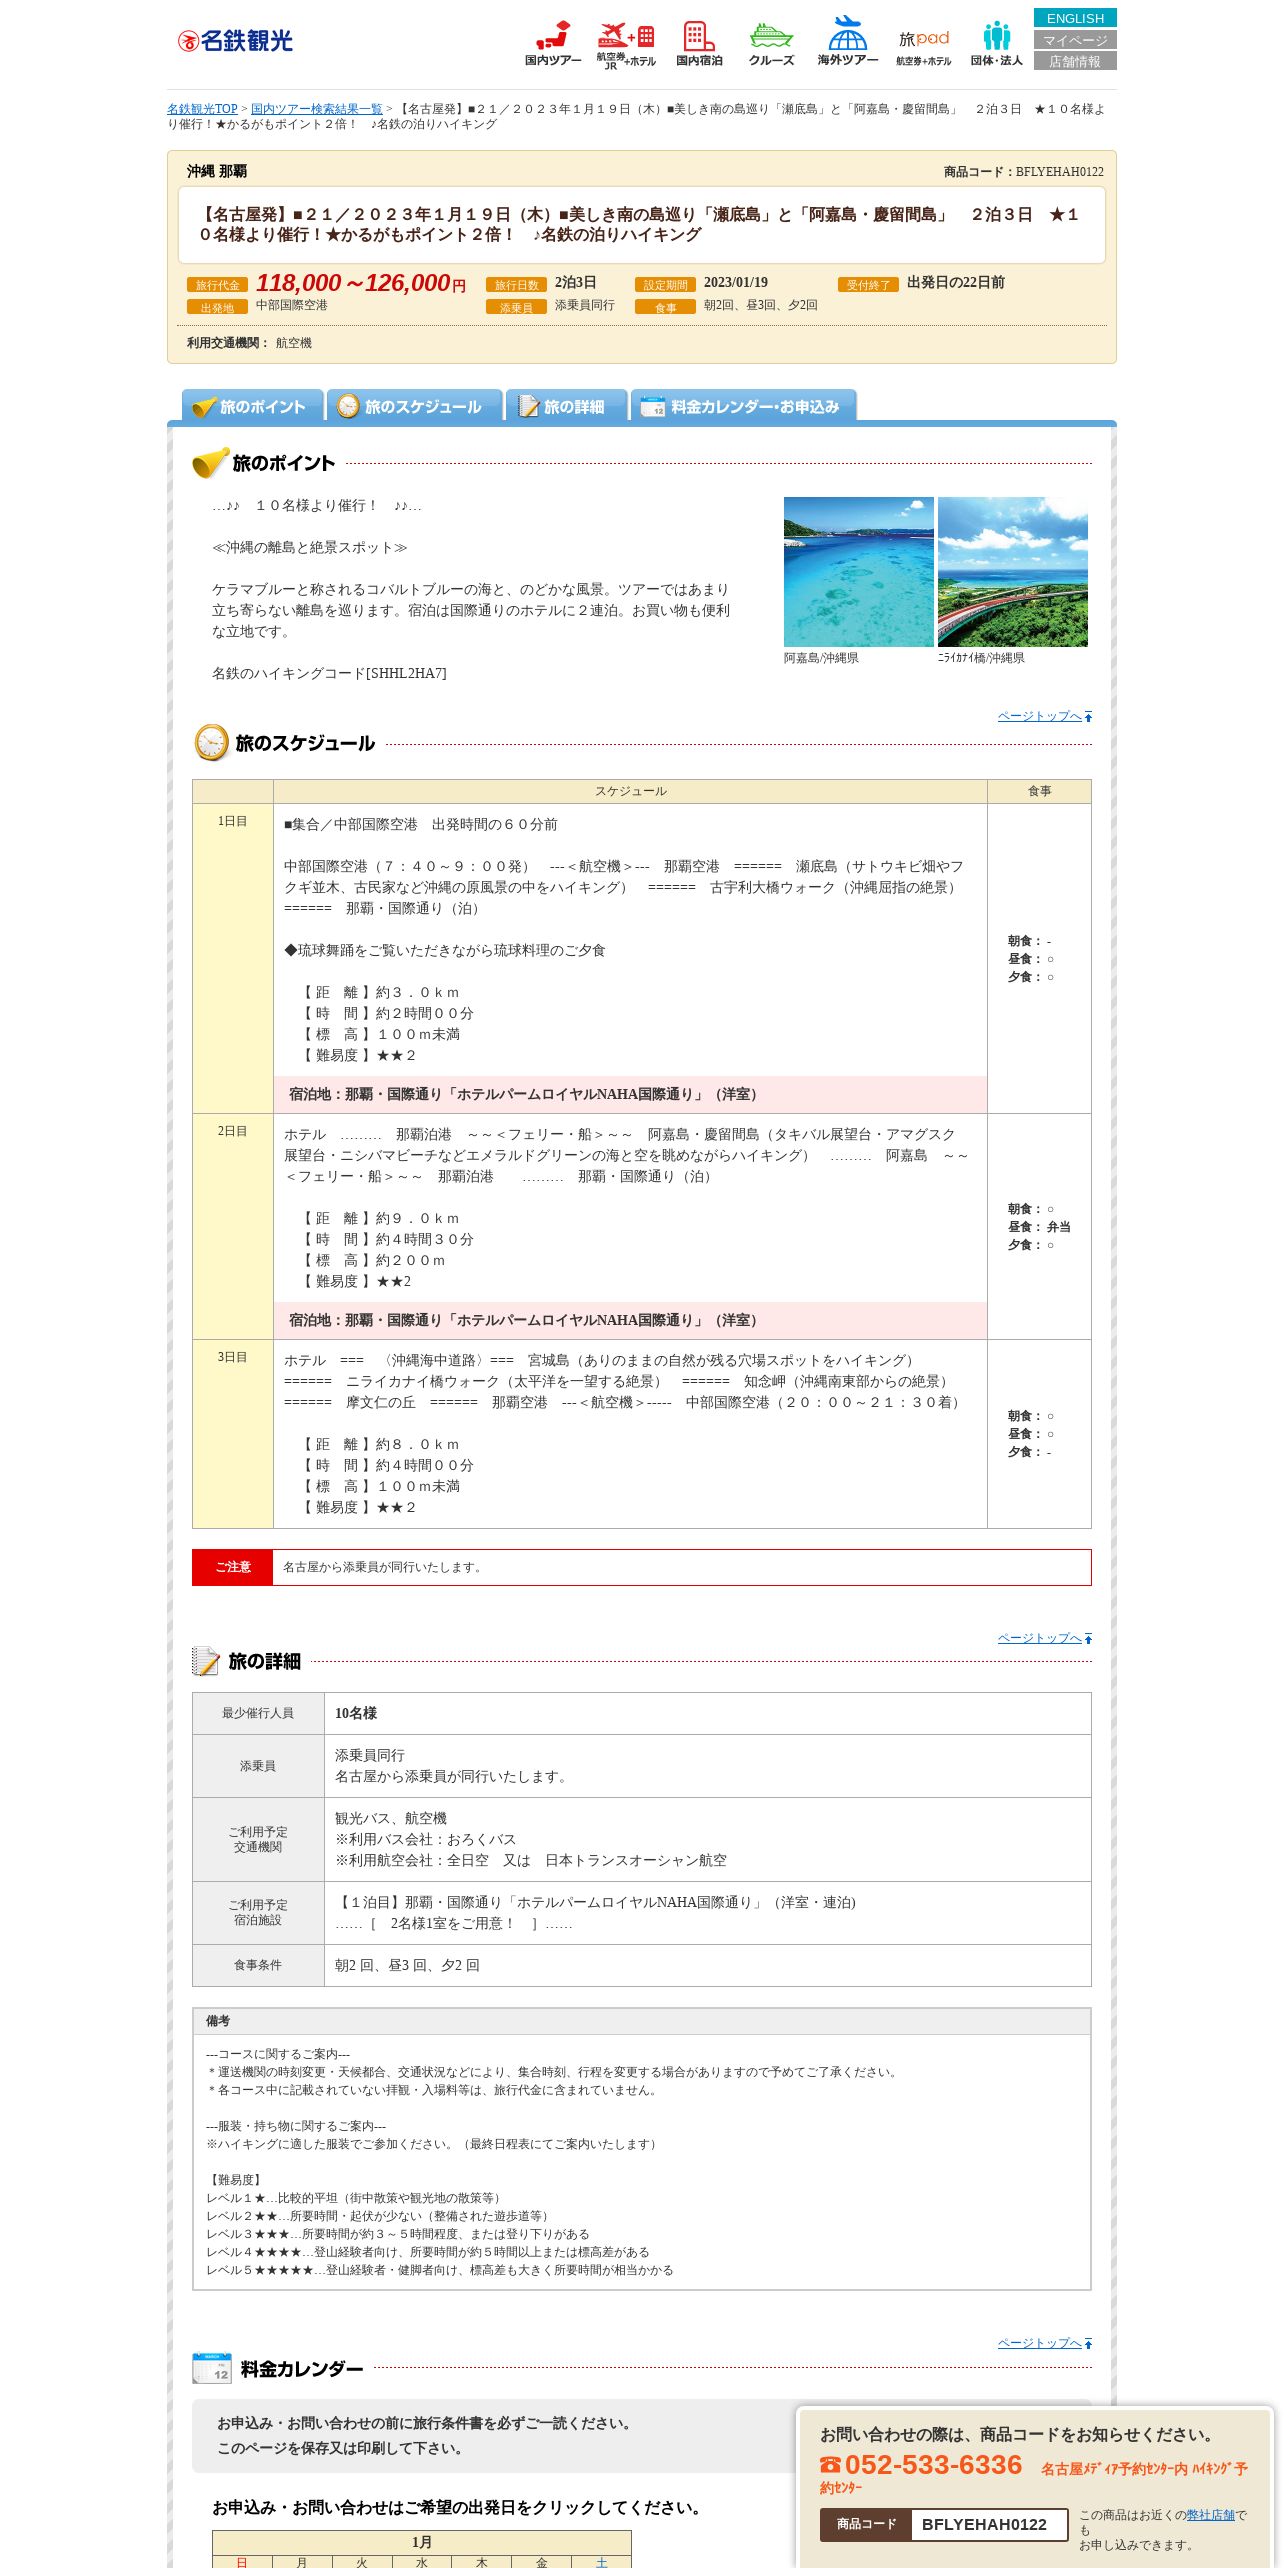Viewport: 1284px width, 2568px height.
Task: Click product code BFLYEHAH0122 in the inquiry box
Action: point(984,2524)
